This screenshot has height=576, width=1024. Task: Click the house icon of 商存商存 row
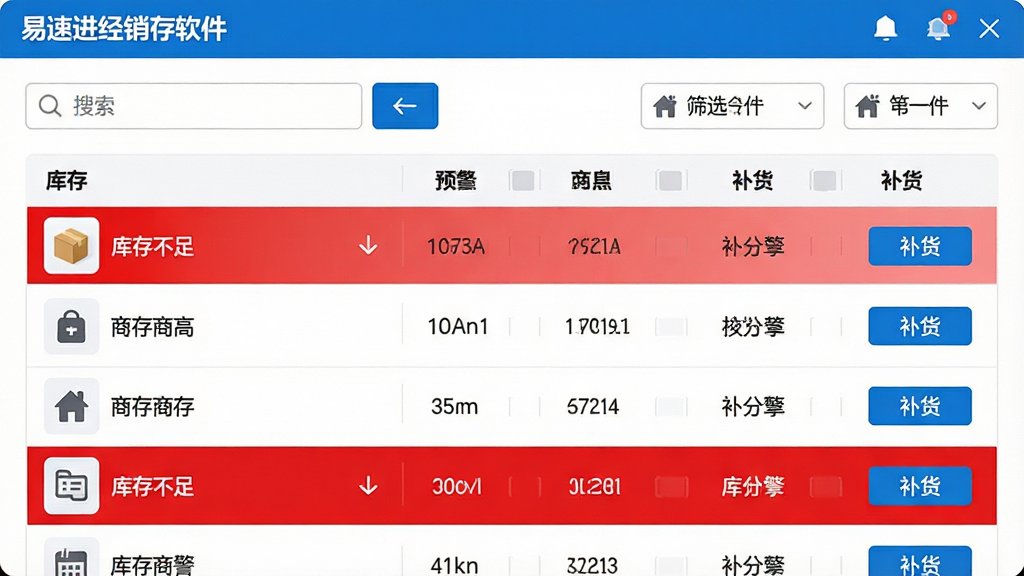71,406
